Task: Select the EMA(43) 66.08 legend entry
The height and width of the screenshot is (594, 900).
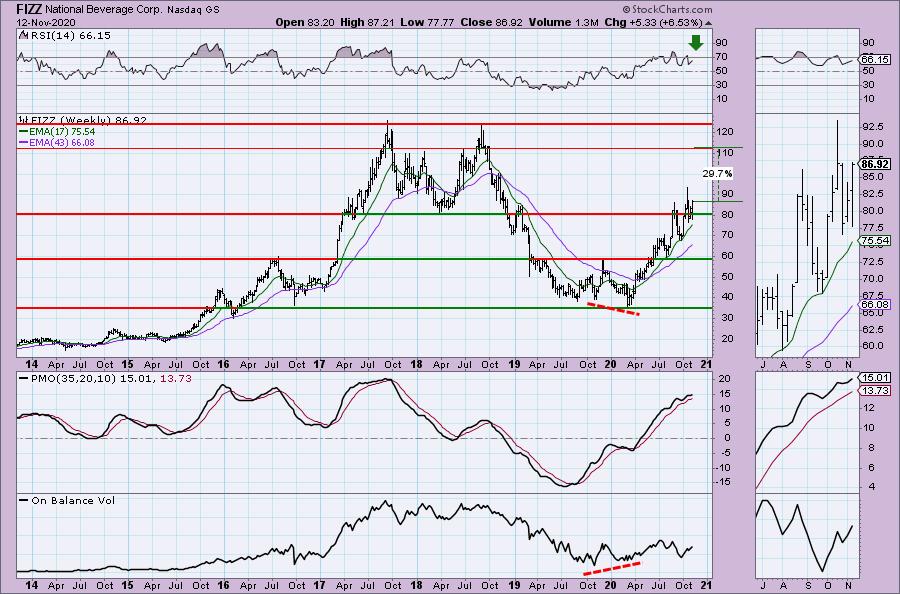Action: 57,142
